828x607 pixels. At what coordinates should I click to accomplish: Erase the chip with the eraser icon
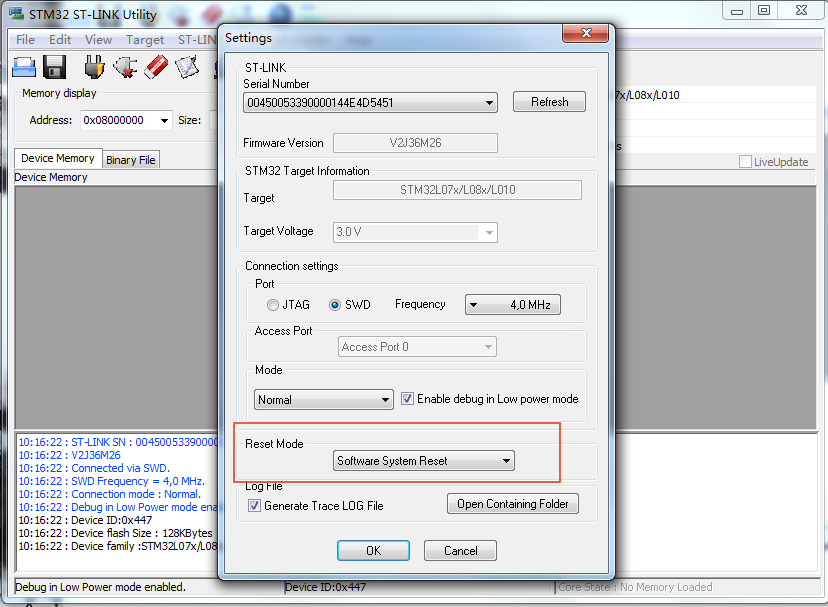click(x=157, y=66)
